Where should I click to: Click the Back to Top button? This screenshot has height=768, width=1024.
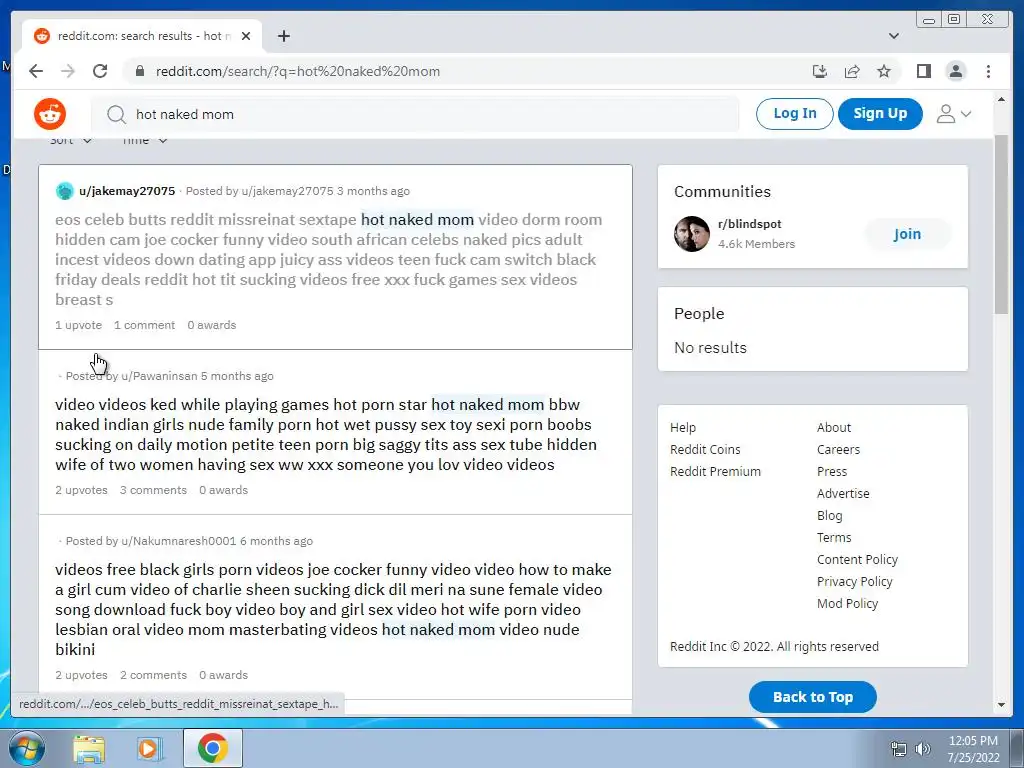812,697
